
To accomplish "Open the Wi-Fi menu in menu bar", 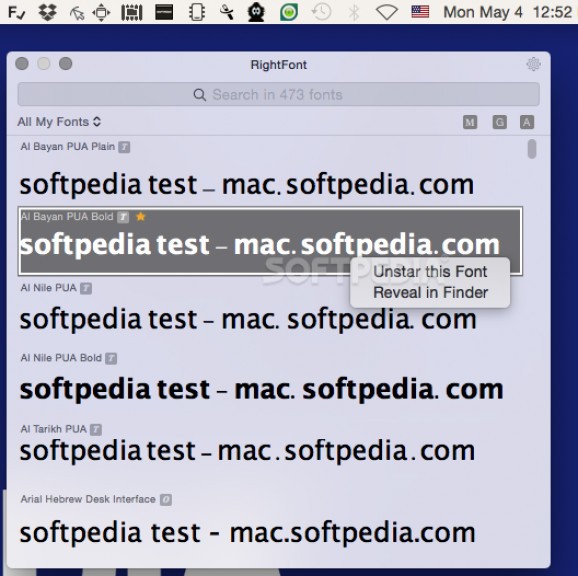I will pyautogui.click(x=386, y=13).
